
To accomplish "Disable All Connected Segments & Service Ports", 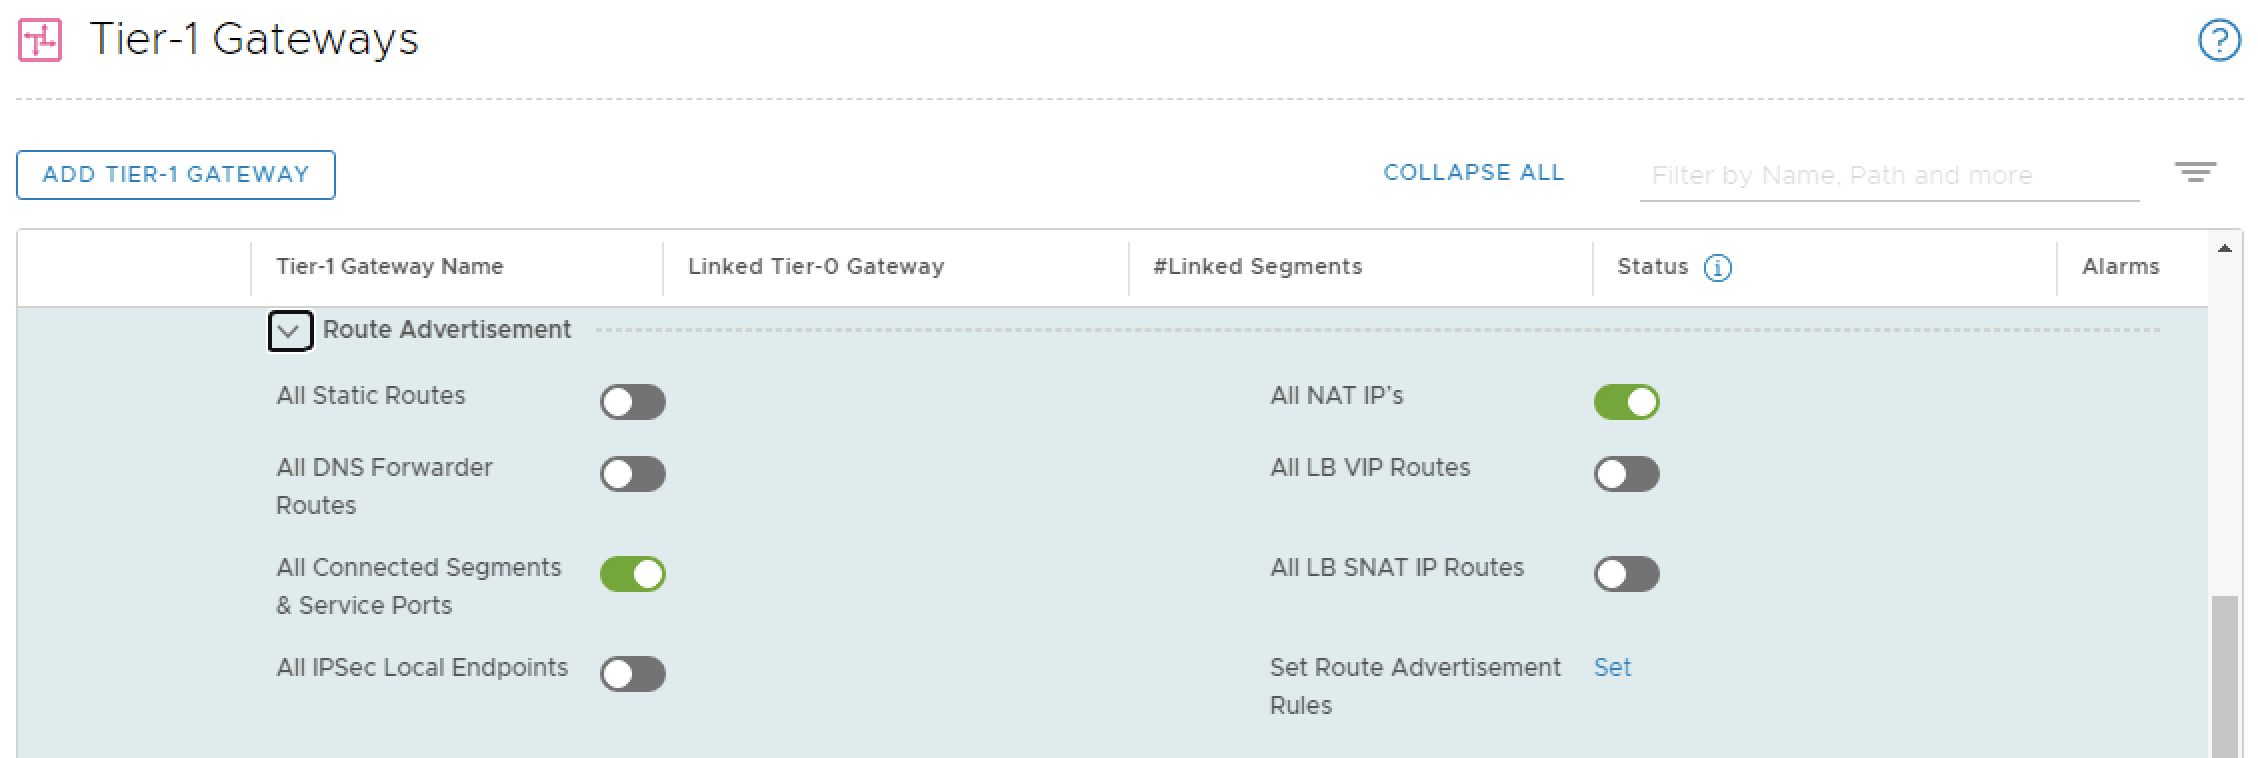I will [x=632, y=574].
